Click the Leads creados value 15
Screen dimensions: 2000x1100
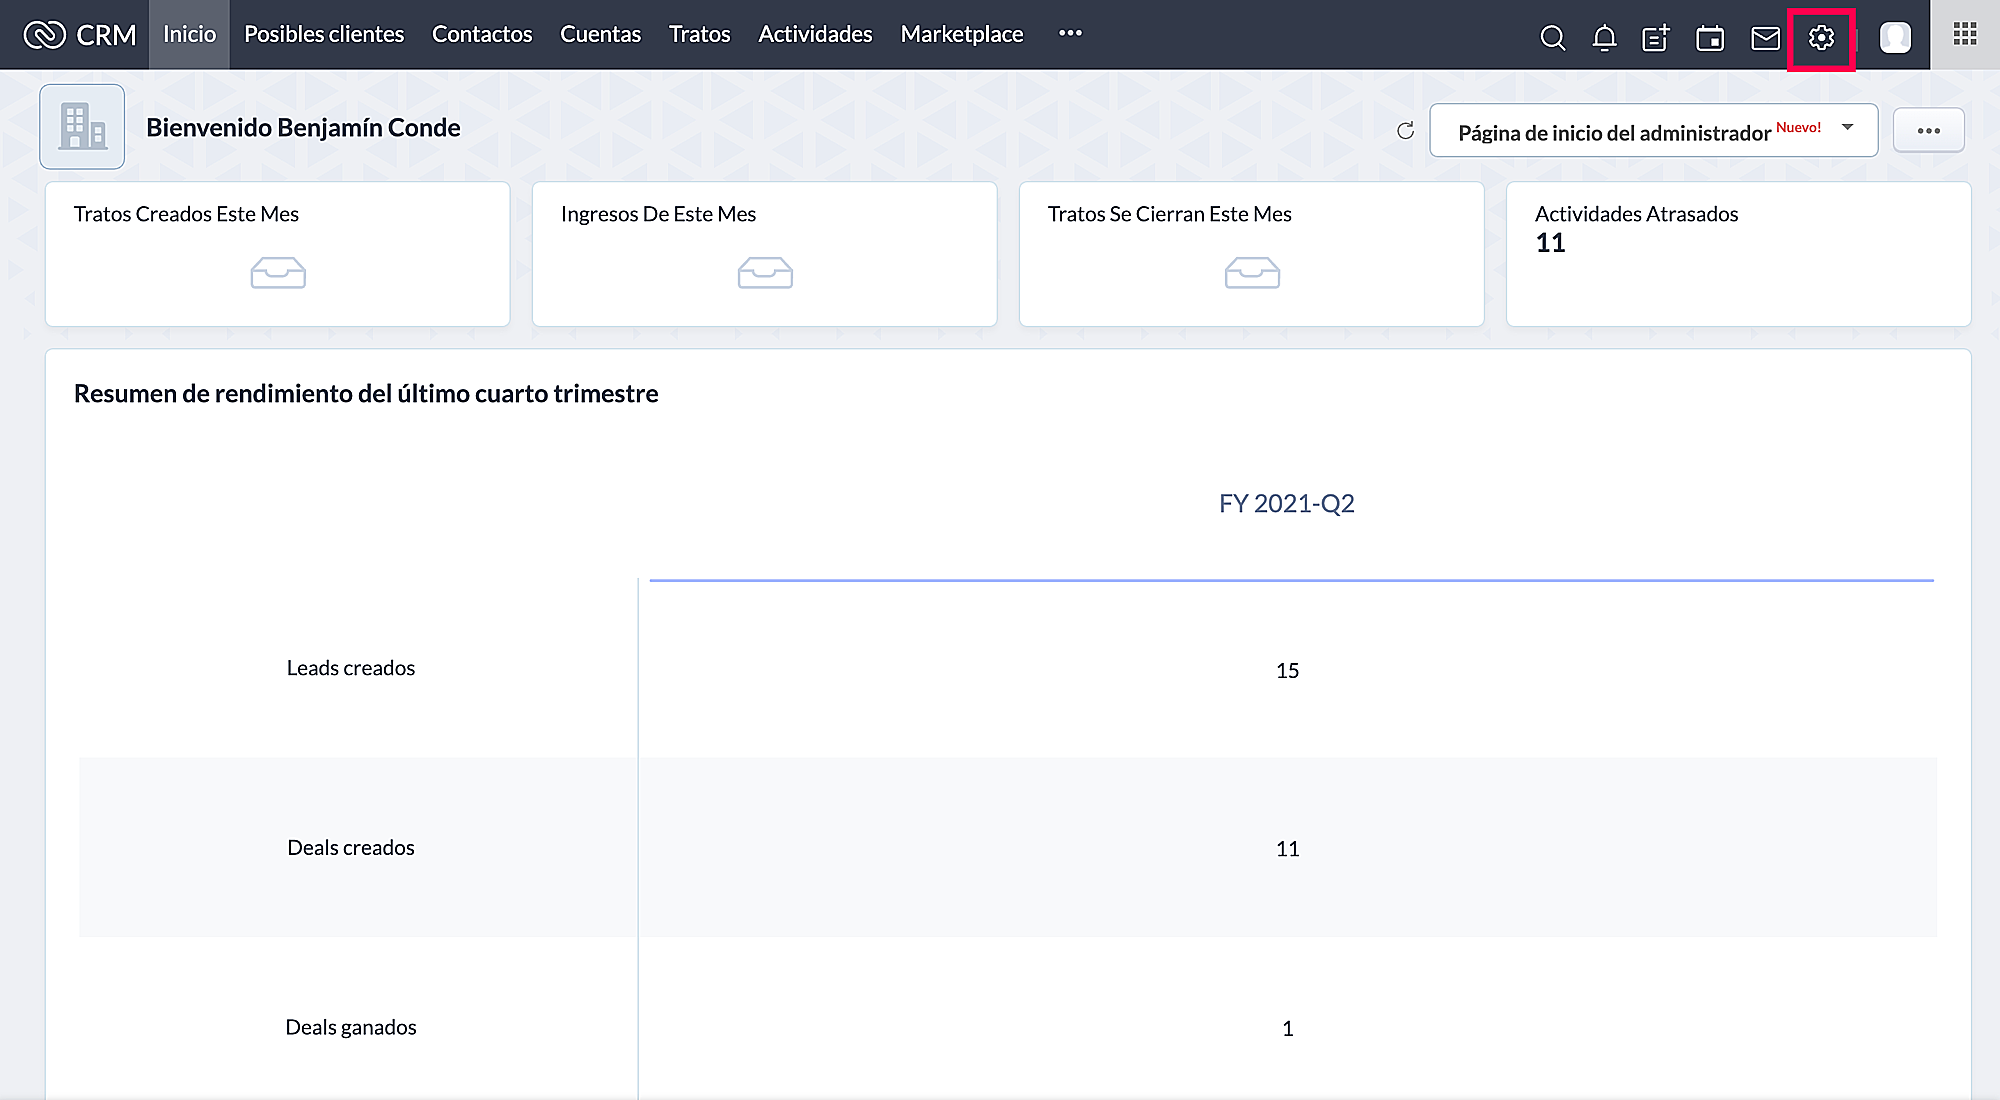point(1287,671)
